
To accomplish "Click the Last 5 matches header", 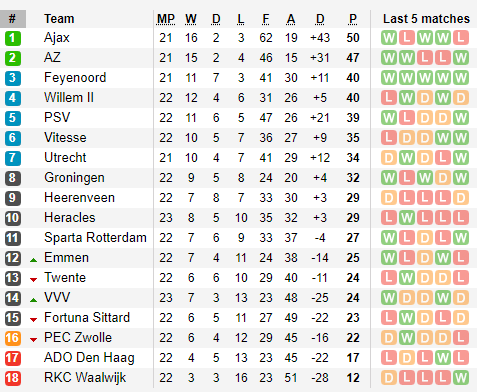I will click(x=426, y=19).
